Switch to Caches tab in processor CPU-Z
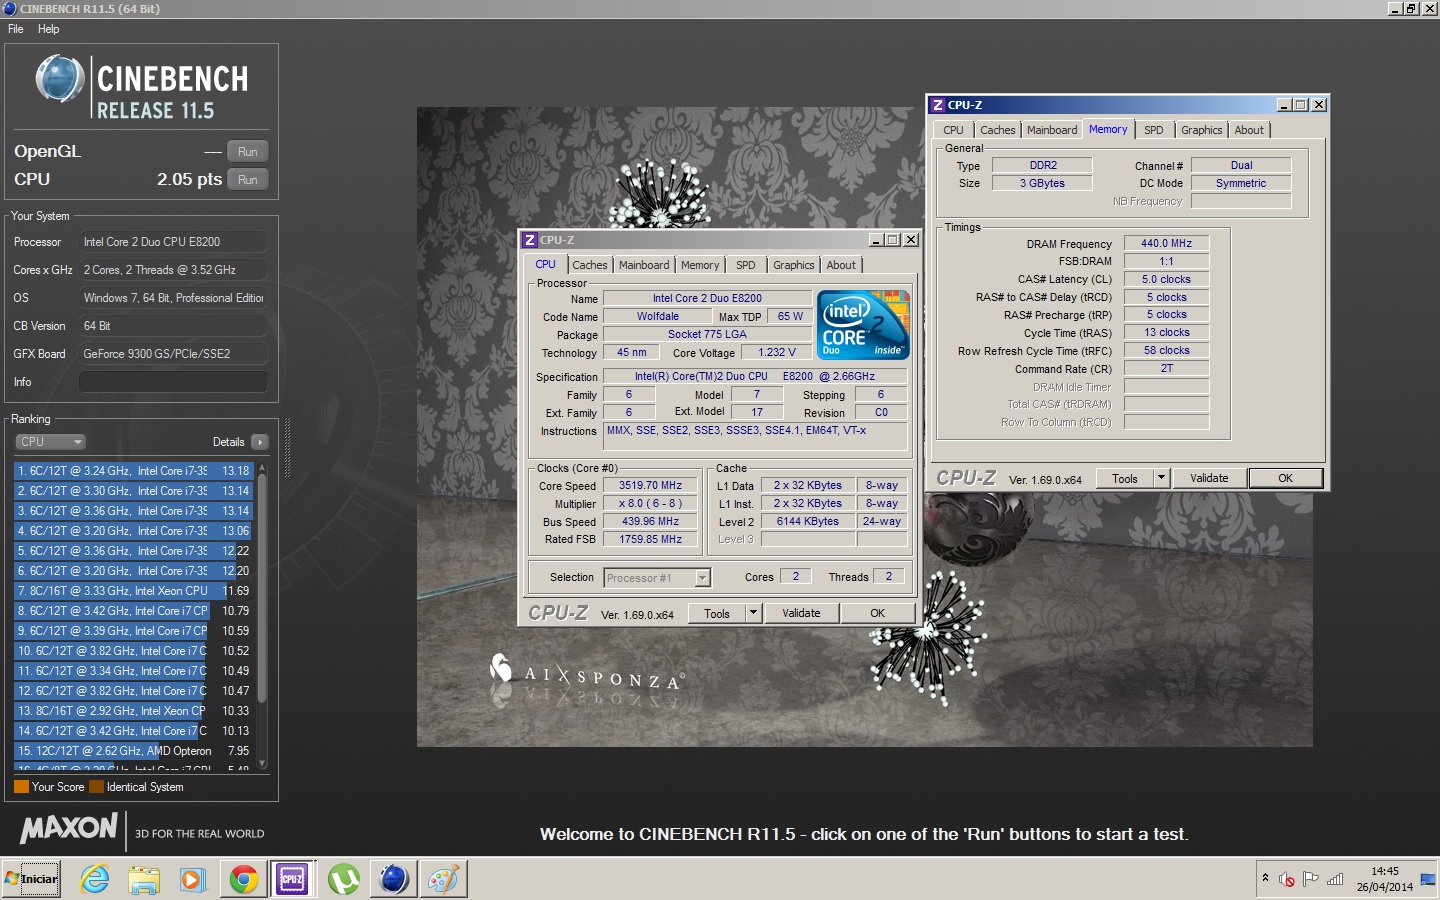1440x900 pixels. tap(590, 265)
